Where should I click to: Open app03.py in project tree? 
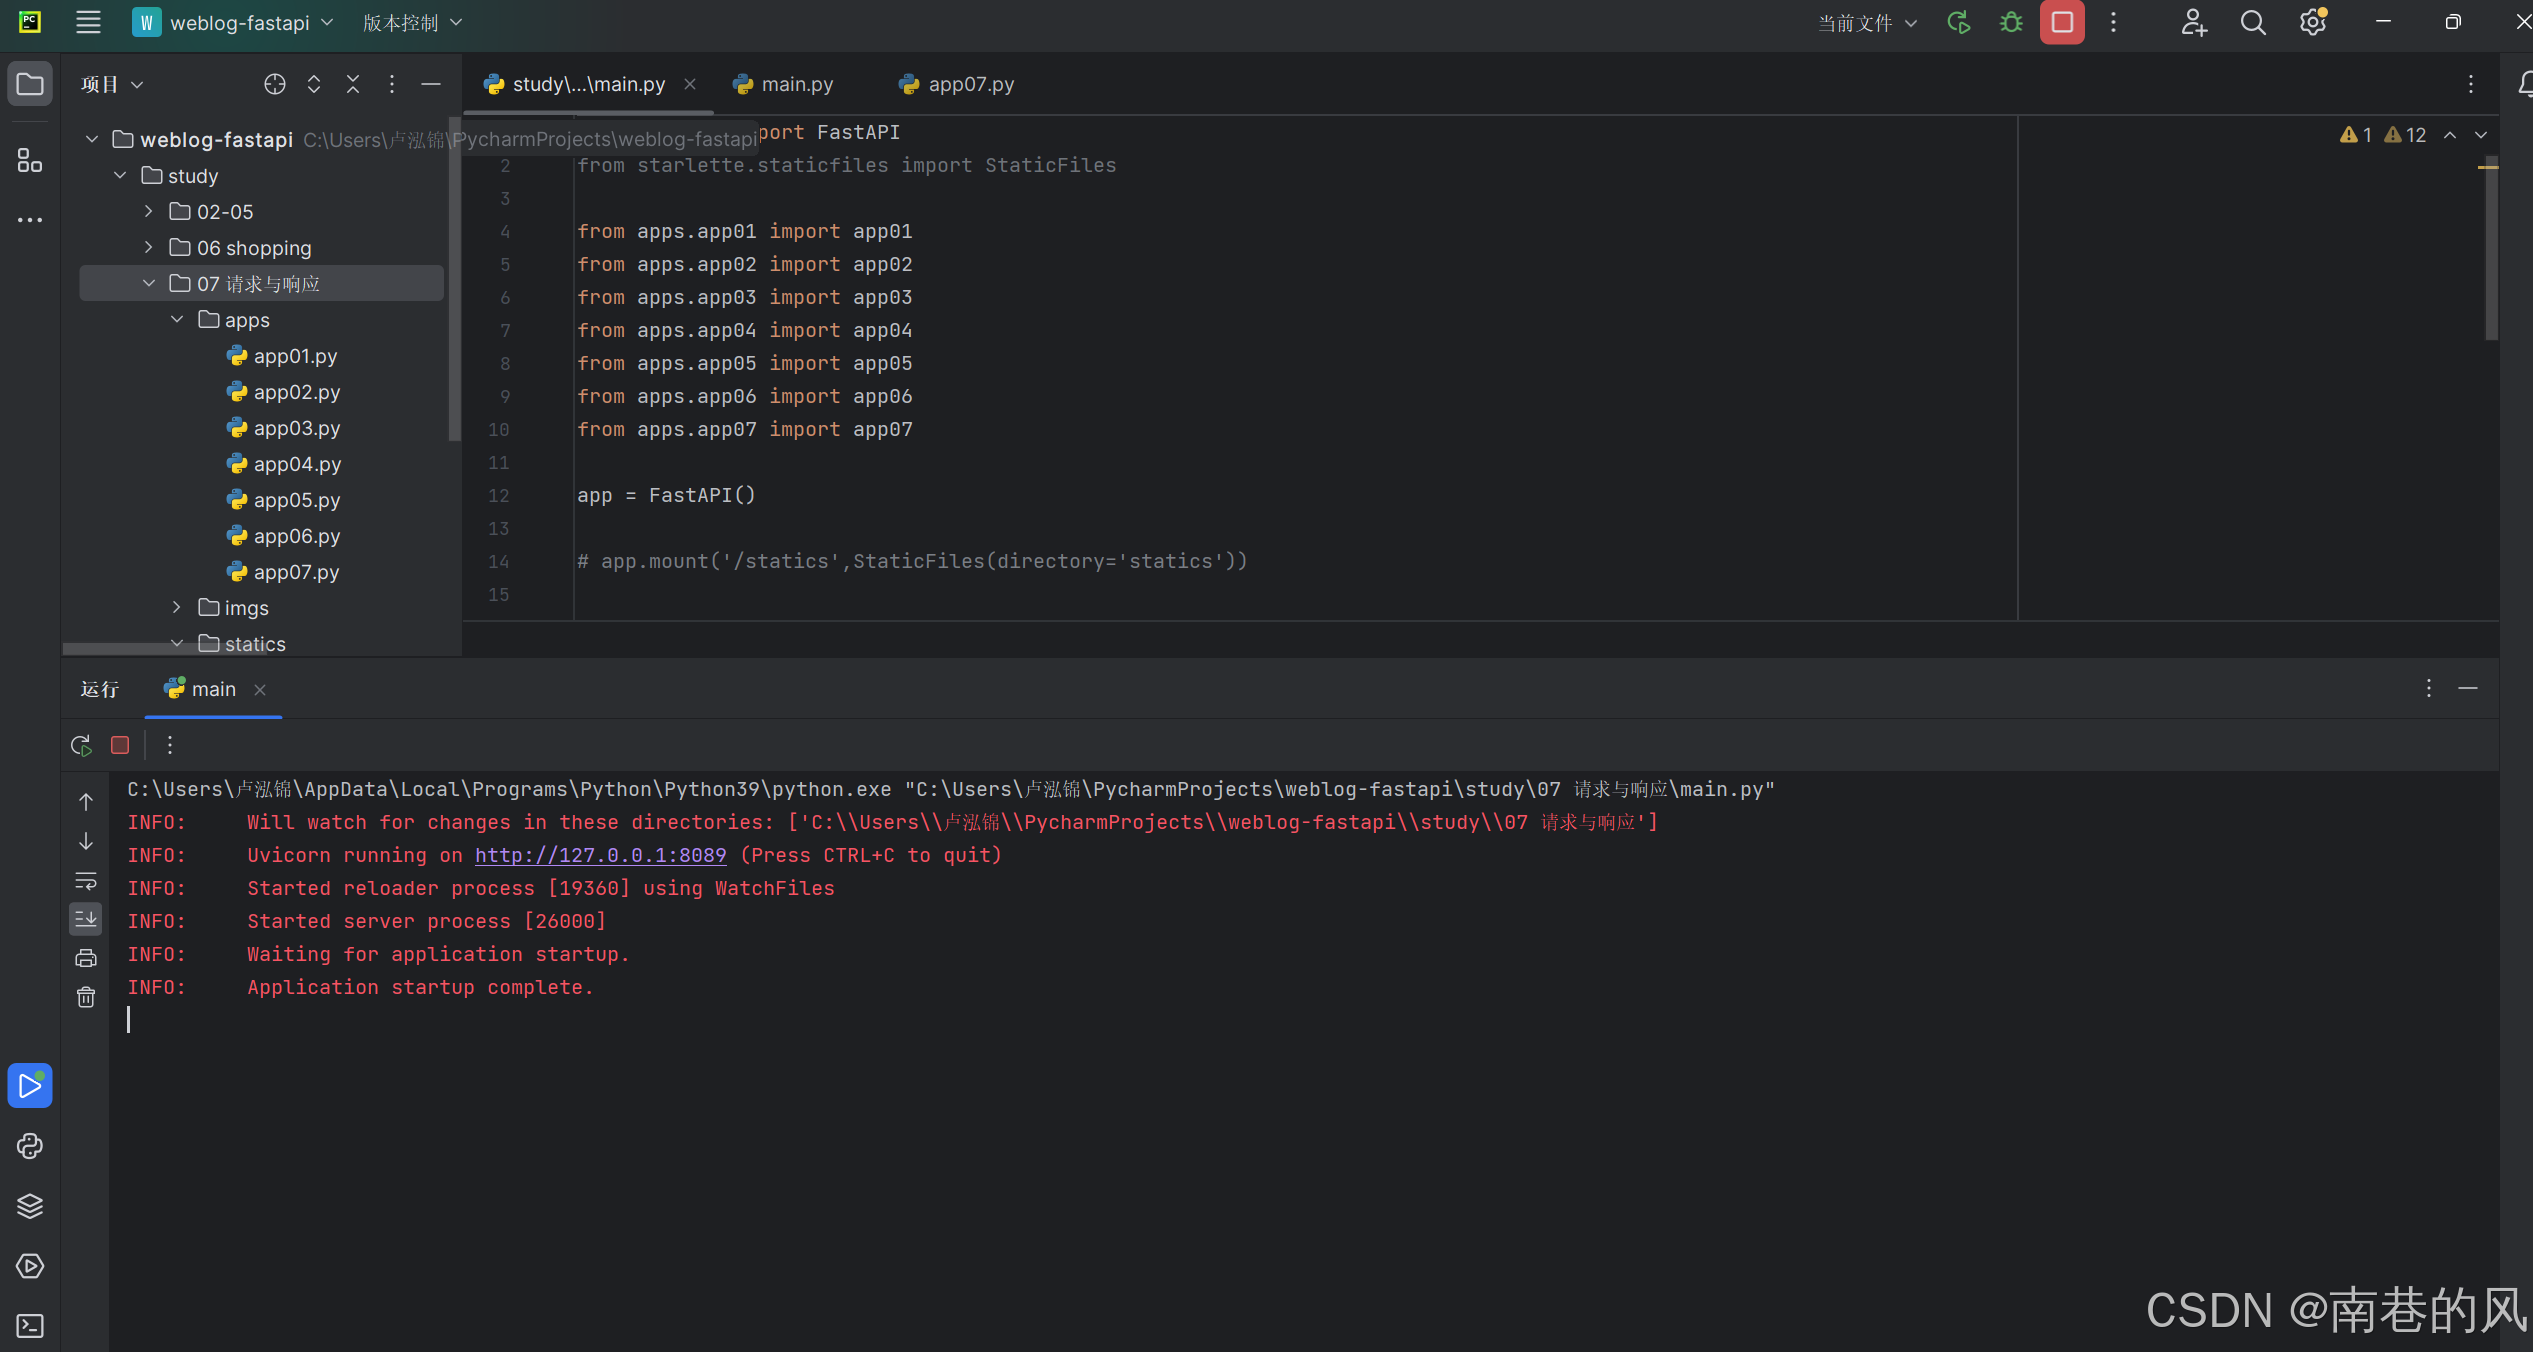click(x=296, y=428)
